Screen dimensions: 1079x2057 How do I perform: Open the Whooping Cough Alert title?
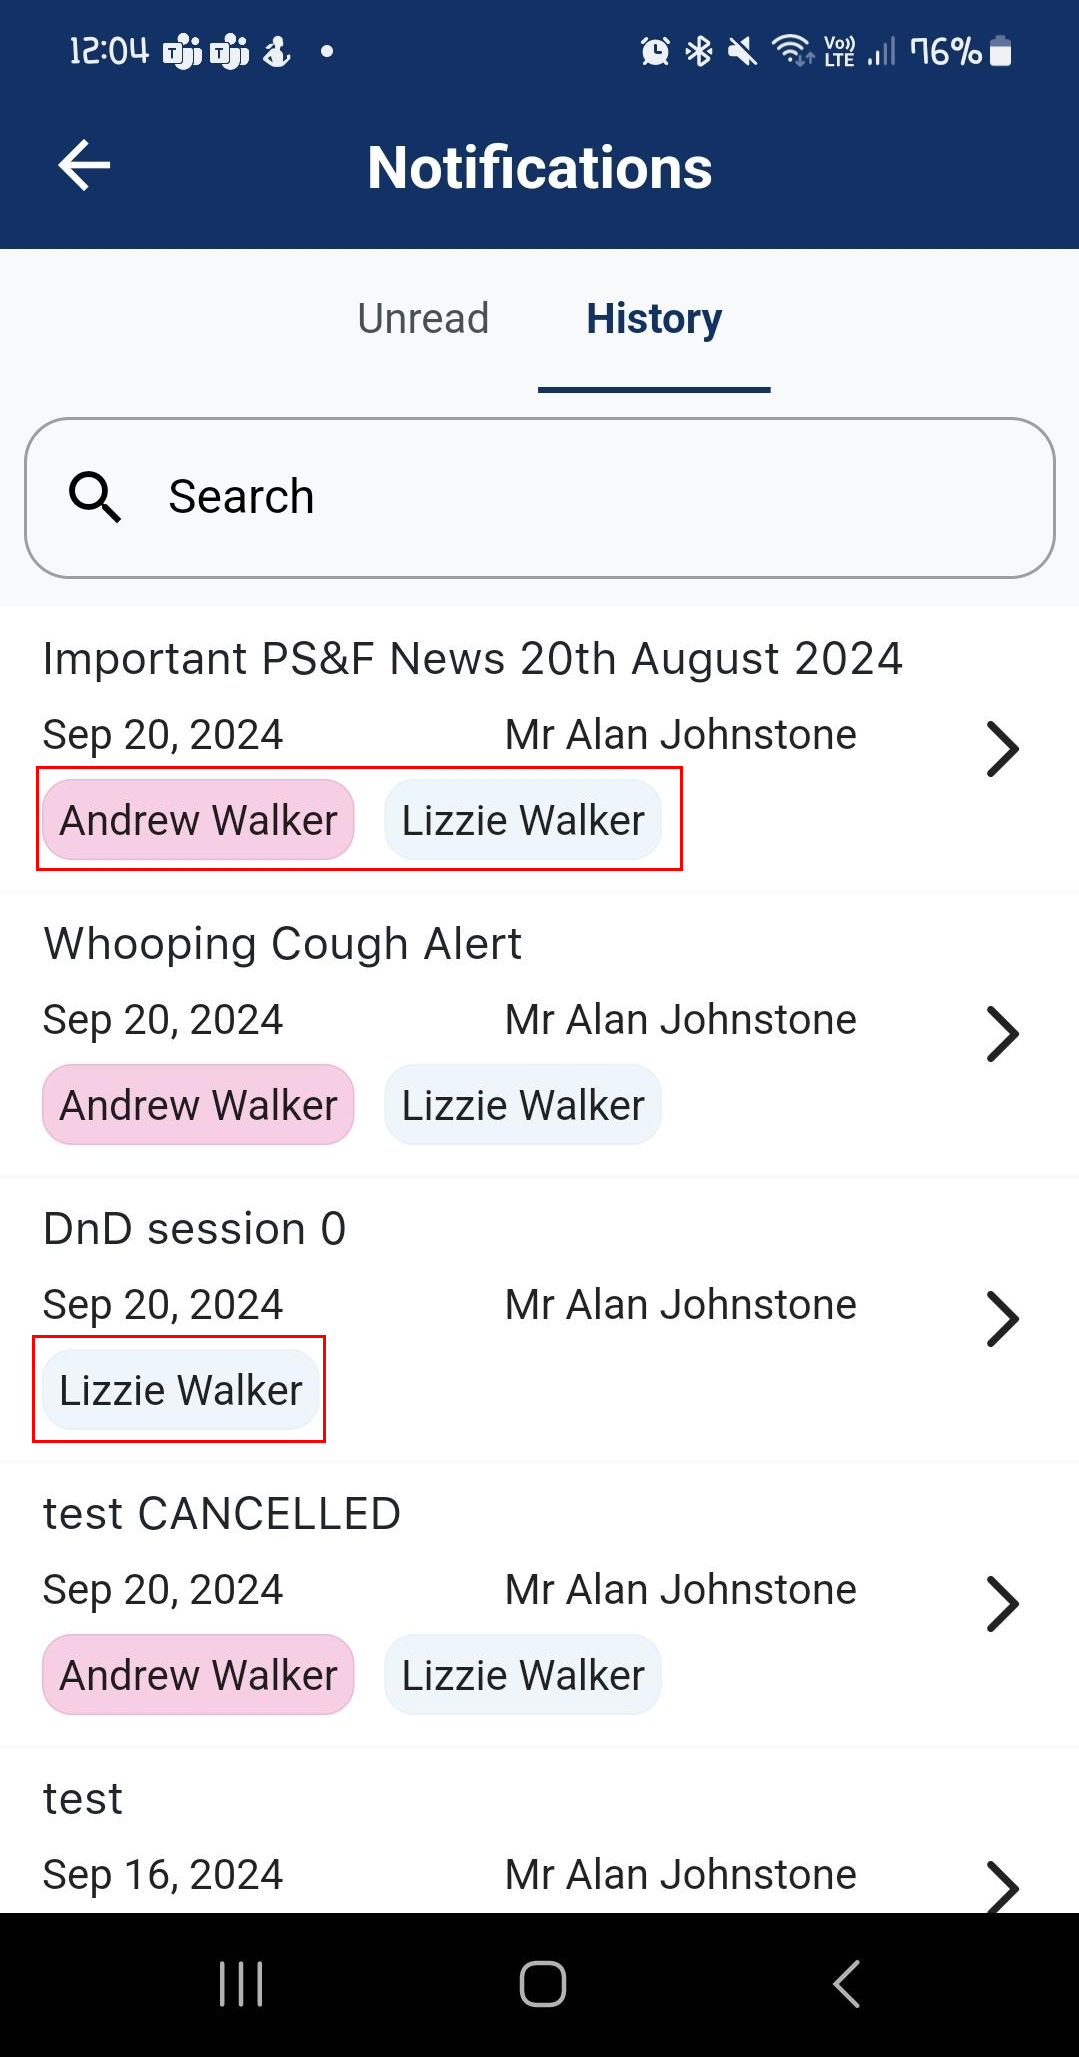pyautogui.click(x=282, y=944)
